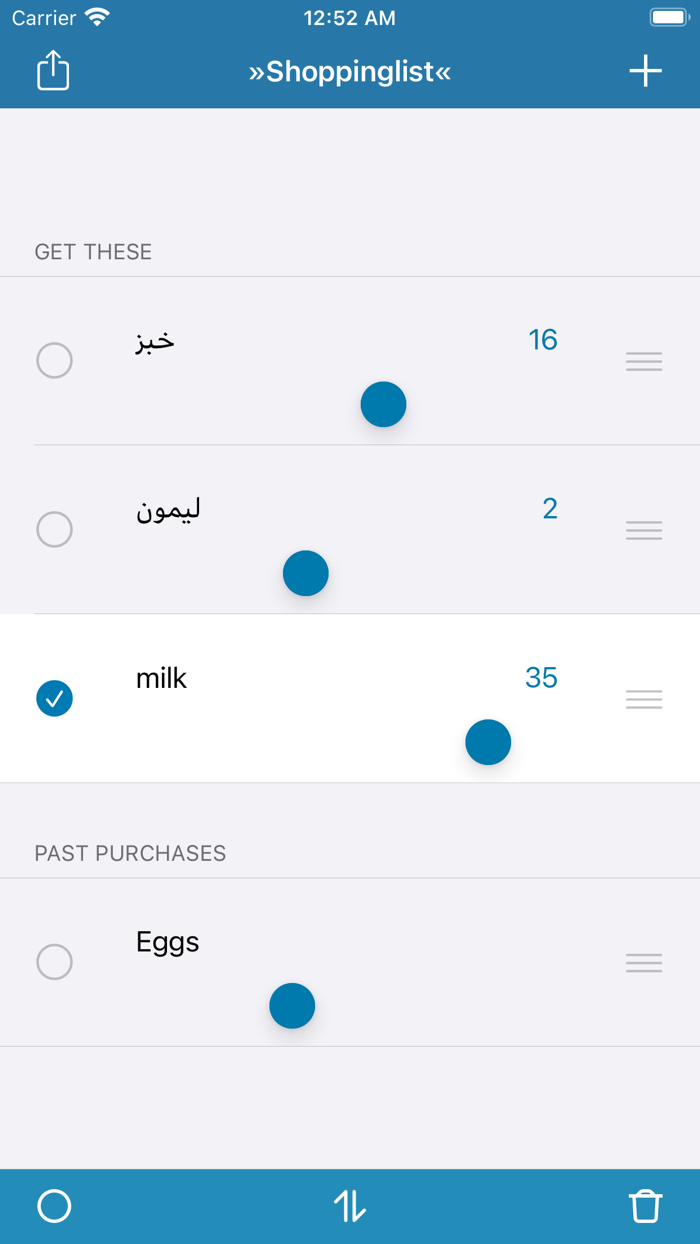Tap the blue dot below milk
This screenshot has width=700, height=1244.
click(488, 742)
